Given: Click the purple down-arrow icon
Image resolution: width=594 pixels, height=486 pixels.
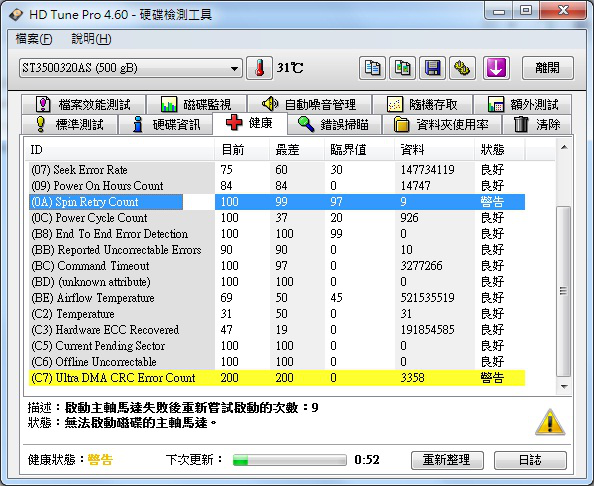Looking at the screenshot, I should pyautogui.click(x=496, y=68).
